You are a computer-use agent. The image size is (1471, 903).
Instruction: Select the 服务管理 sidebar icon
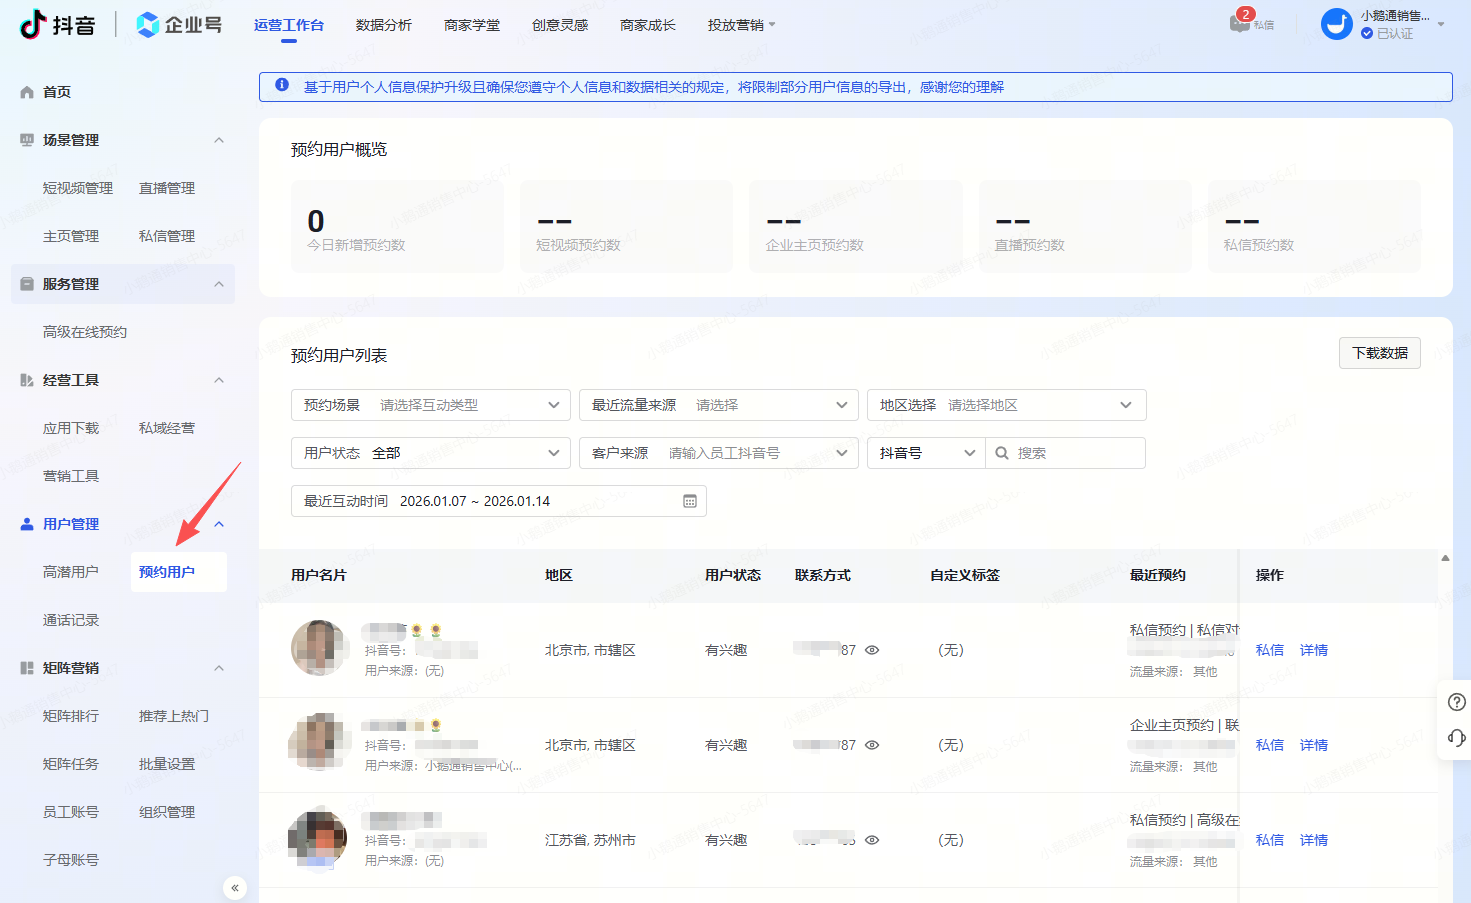coord(25,283)
